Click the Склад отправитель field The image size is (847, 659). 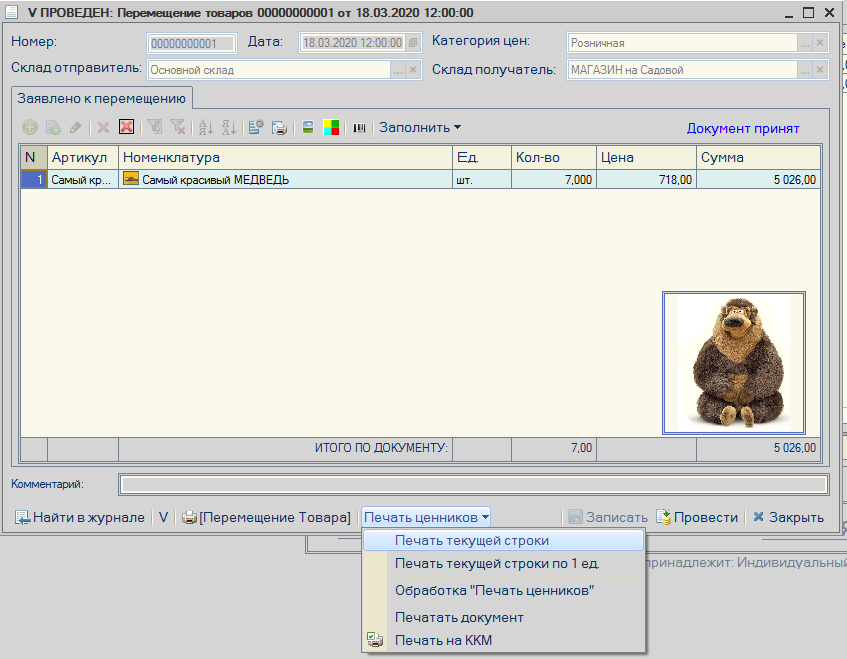[x=269, y=70]
